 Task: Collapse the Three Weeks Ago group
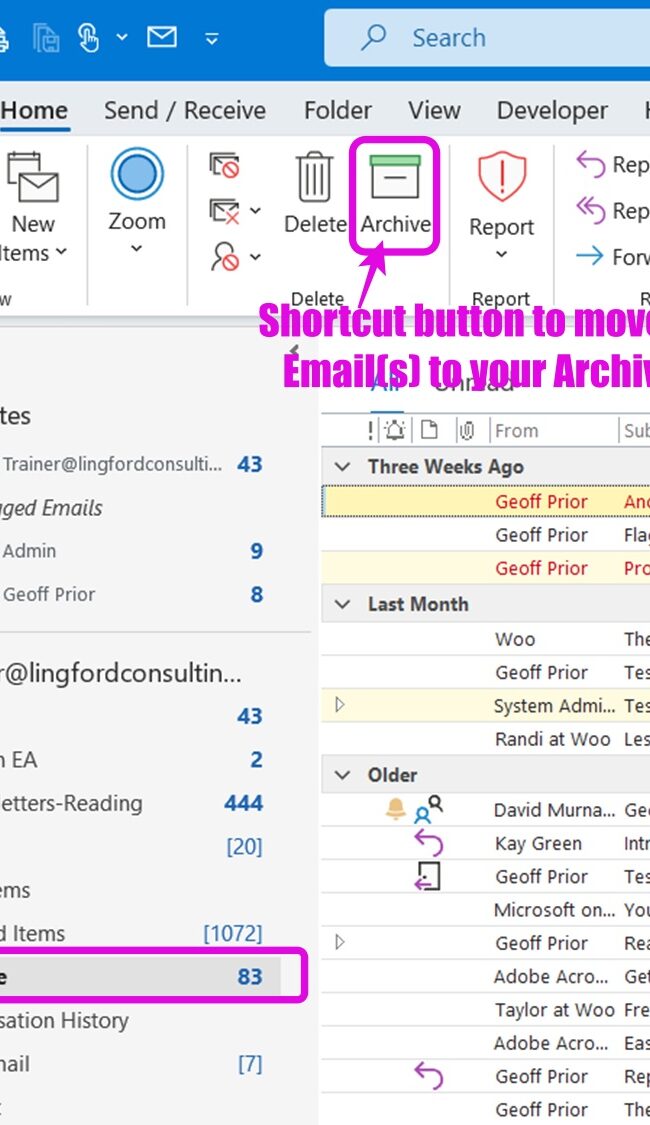[343, 467]
